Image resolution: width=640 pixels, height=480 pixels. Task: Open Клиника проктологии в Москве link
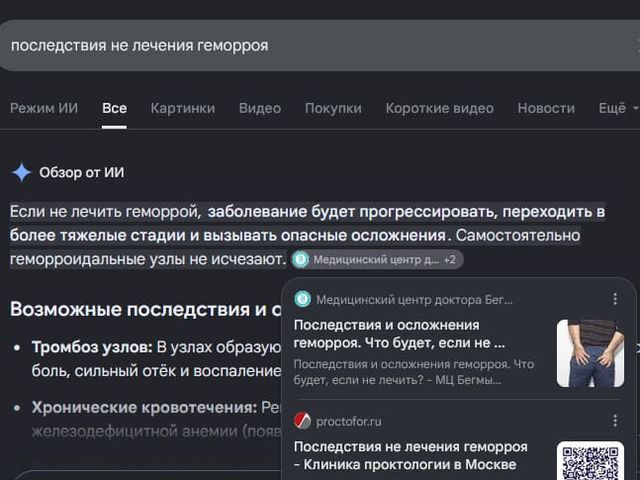click(411, 456)
